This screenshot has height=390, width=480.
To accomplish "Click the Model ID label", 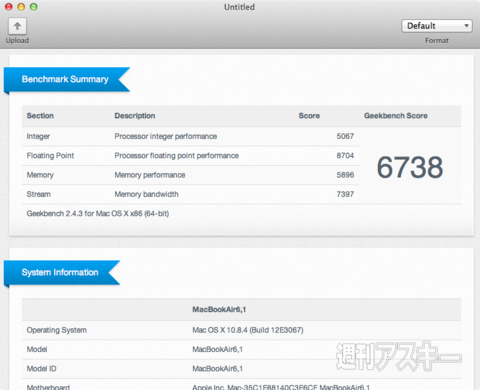I will coord(41,369).
